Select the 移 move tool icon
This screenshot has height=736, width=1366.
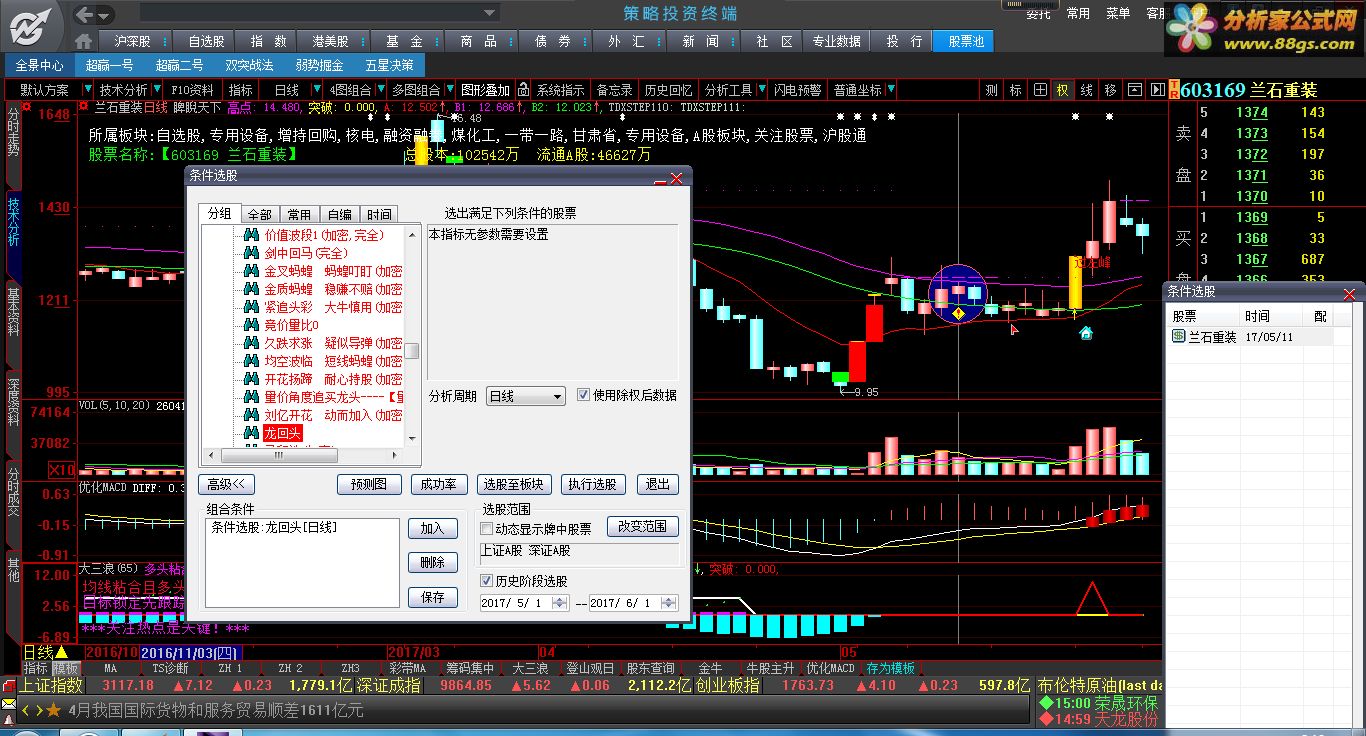pyautogui.click(x=1110, y=90)
